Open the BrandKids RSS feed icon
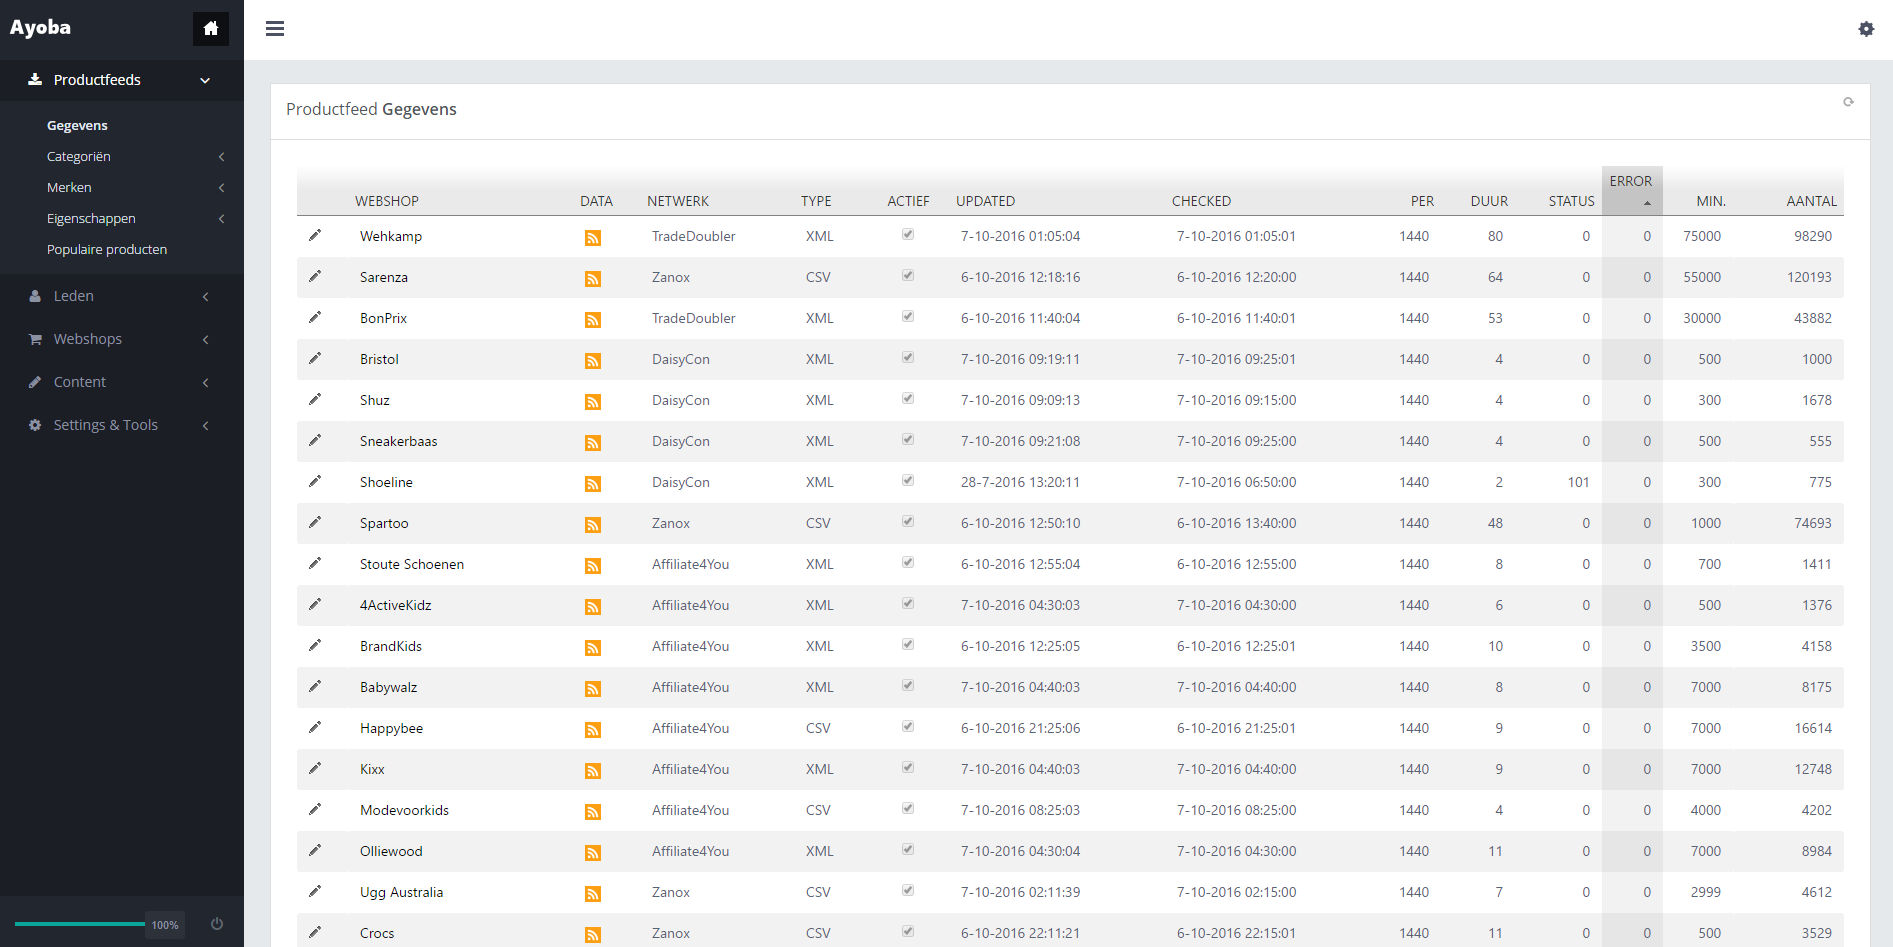 [x=593, y=648]
